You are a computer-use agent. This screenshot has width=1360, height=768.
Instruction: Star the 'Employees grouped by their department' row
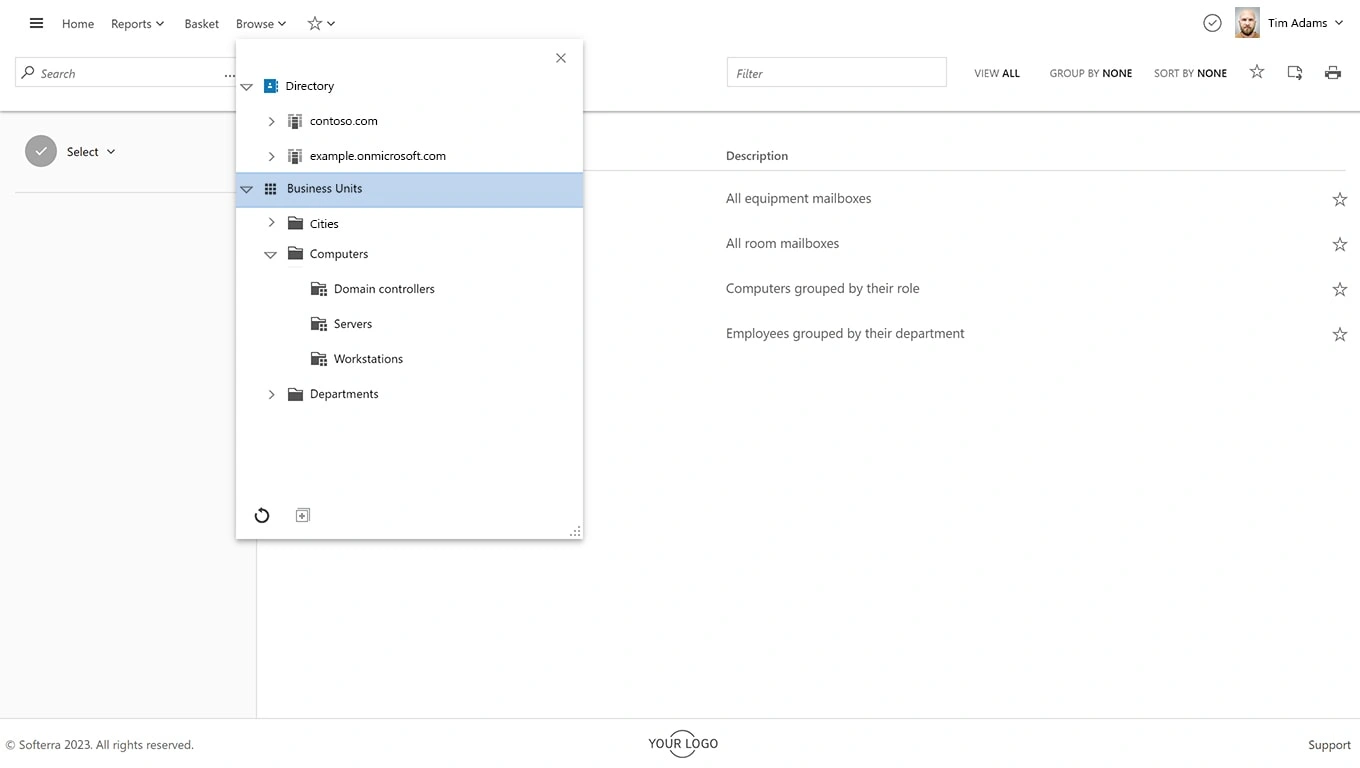pos(1339,334)
